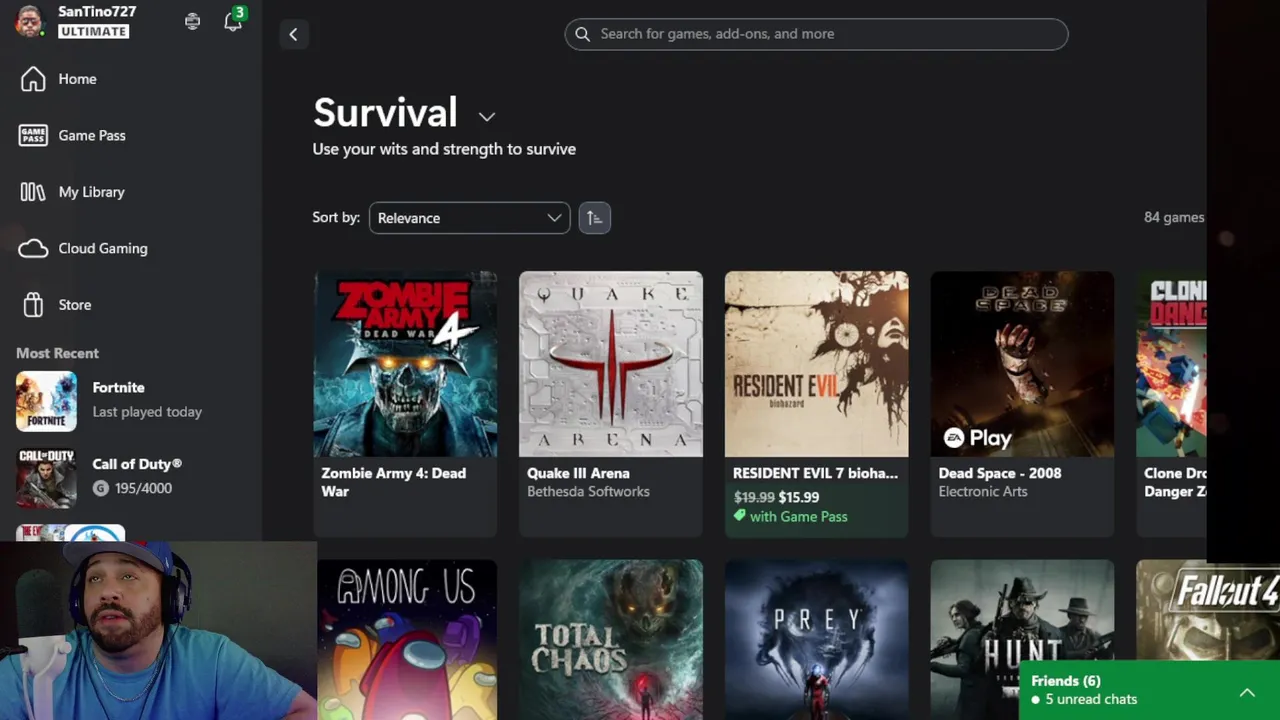Click the print/device icon beside notifications
Image resolution: width=1280 pixels, height=720 pixels.
point(192,21)
